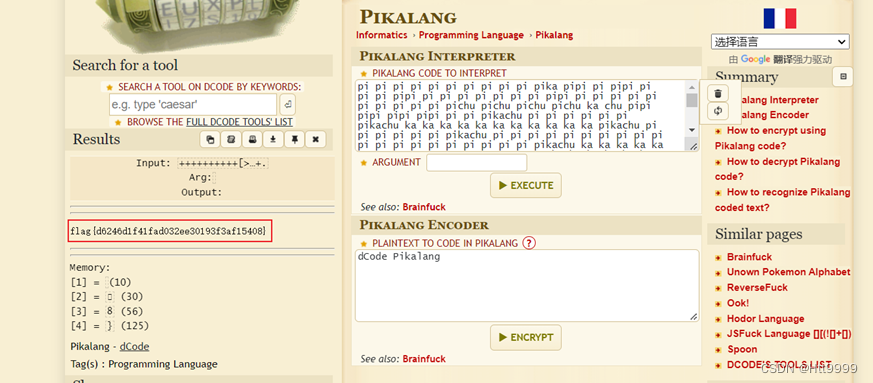Image resolution: width=873 pixels, height=383 pixels.
Task: Open Full dCode Tools' List link
Action: tap(239, 122)
